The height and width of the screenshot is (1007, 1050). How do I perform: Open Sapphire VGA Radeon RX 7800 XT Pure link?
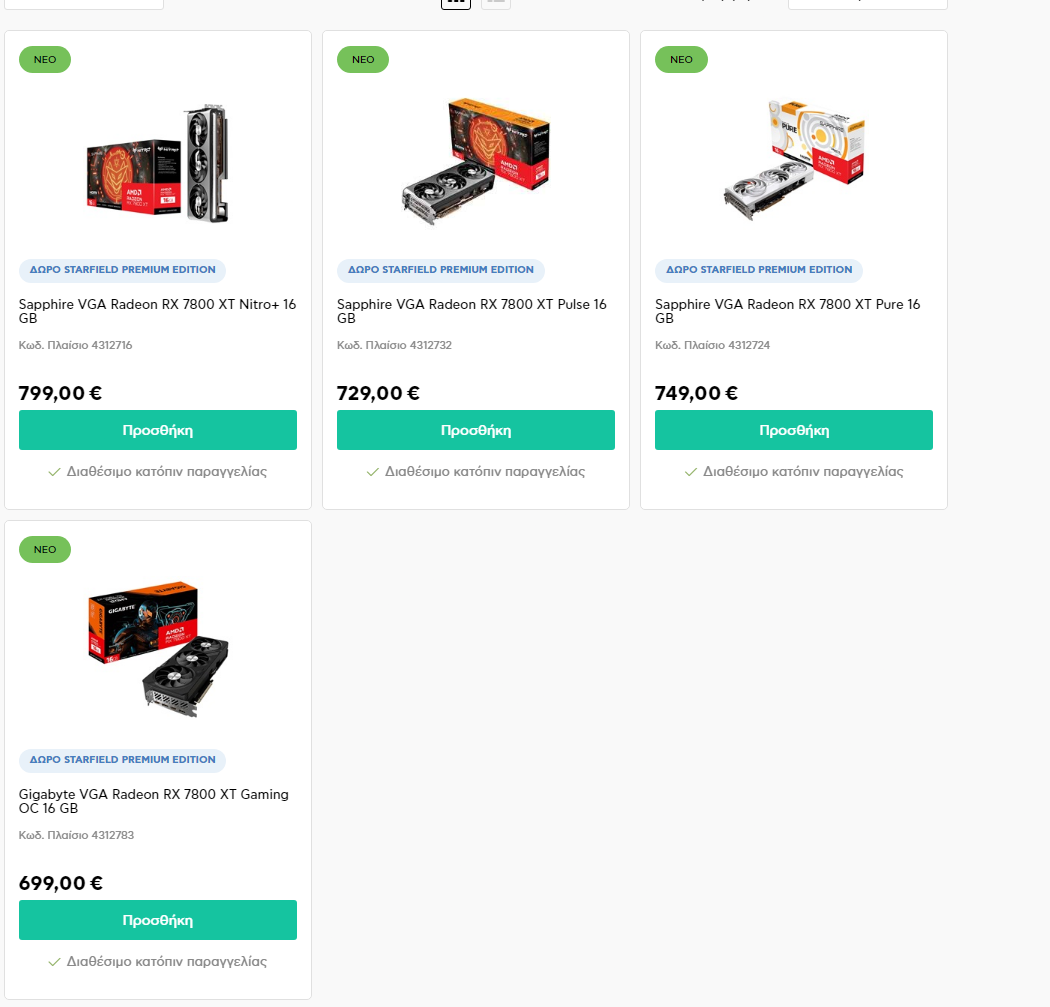point(788,311)
